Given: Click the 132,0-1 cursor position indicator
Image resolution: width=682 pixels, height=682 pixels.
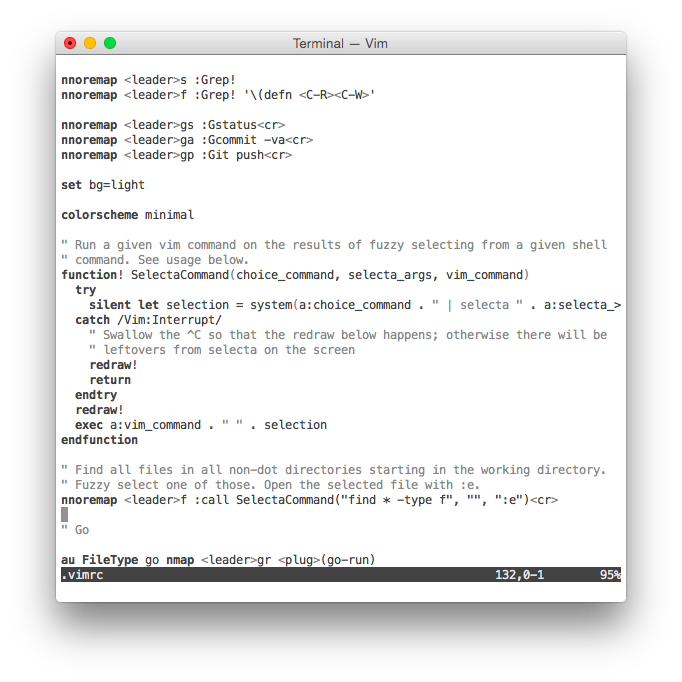Looking at the screenshot, I should coord(519,575).
